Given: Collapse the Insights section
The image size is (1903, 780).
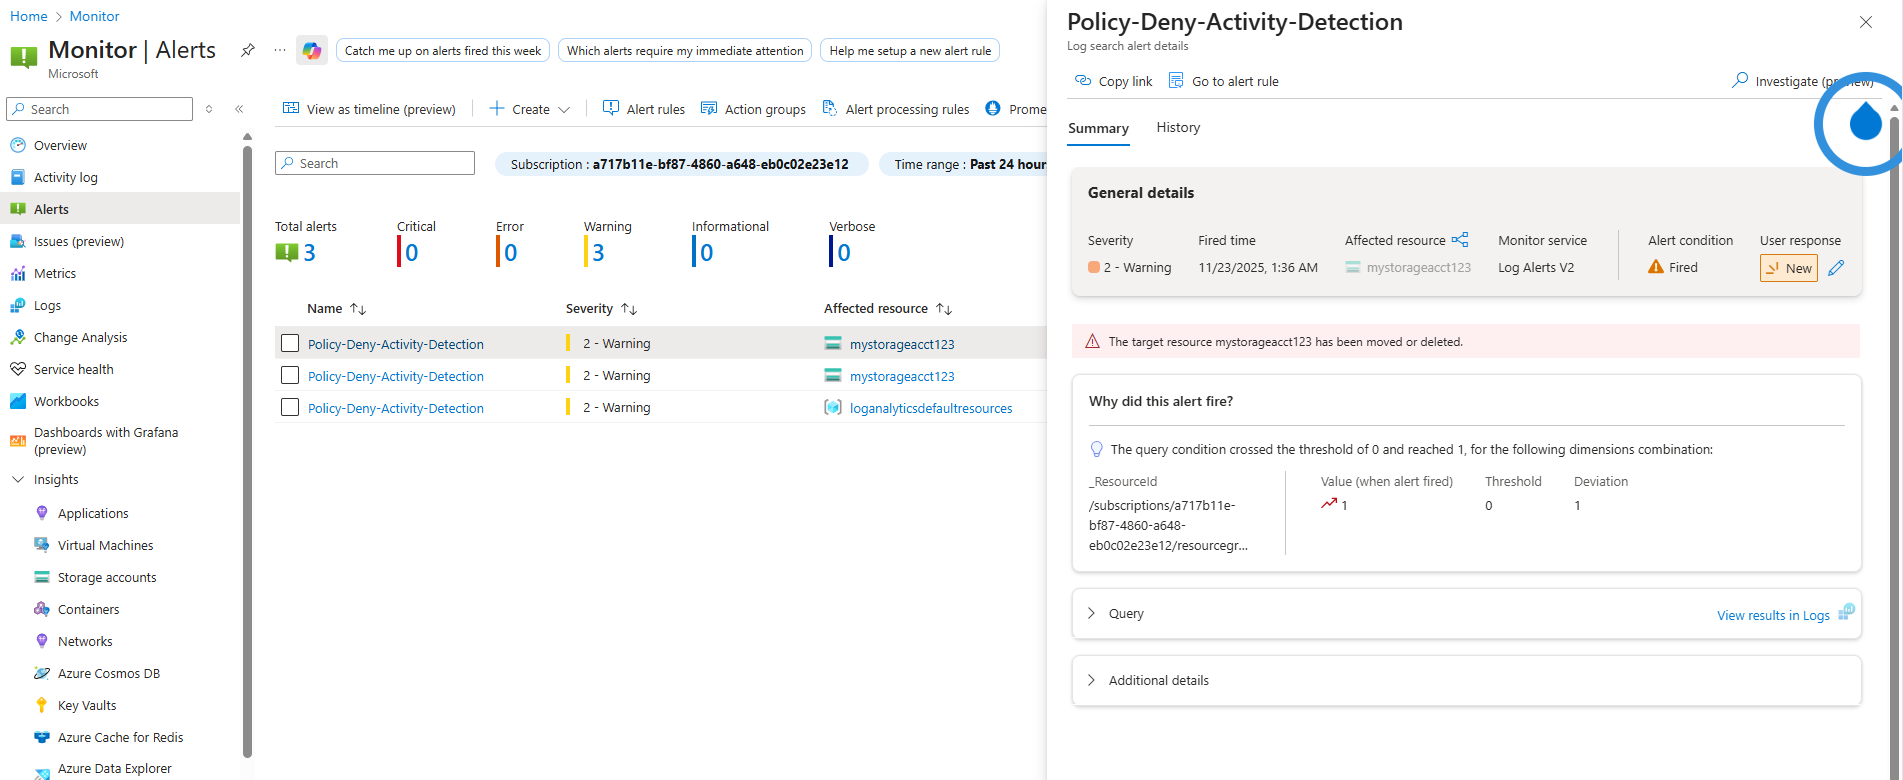Looking at the screenshot, I should pyautogui.click(x=18, y=479).
